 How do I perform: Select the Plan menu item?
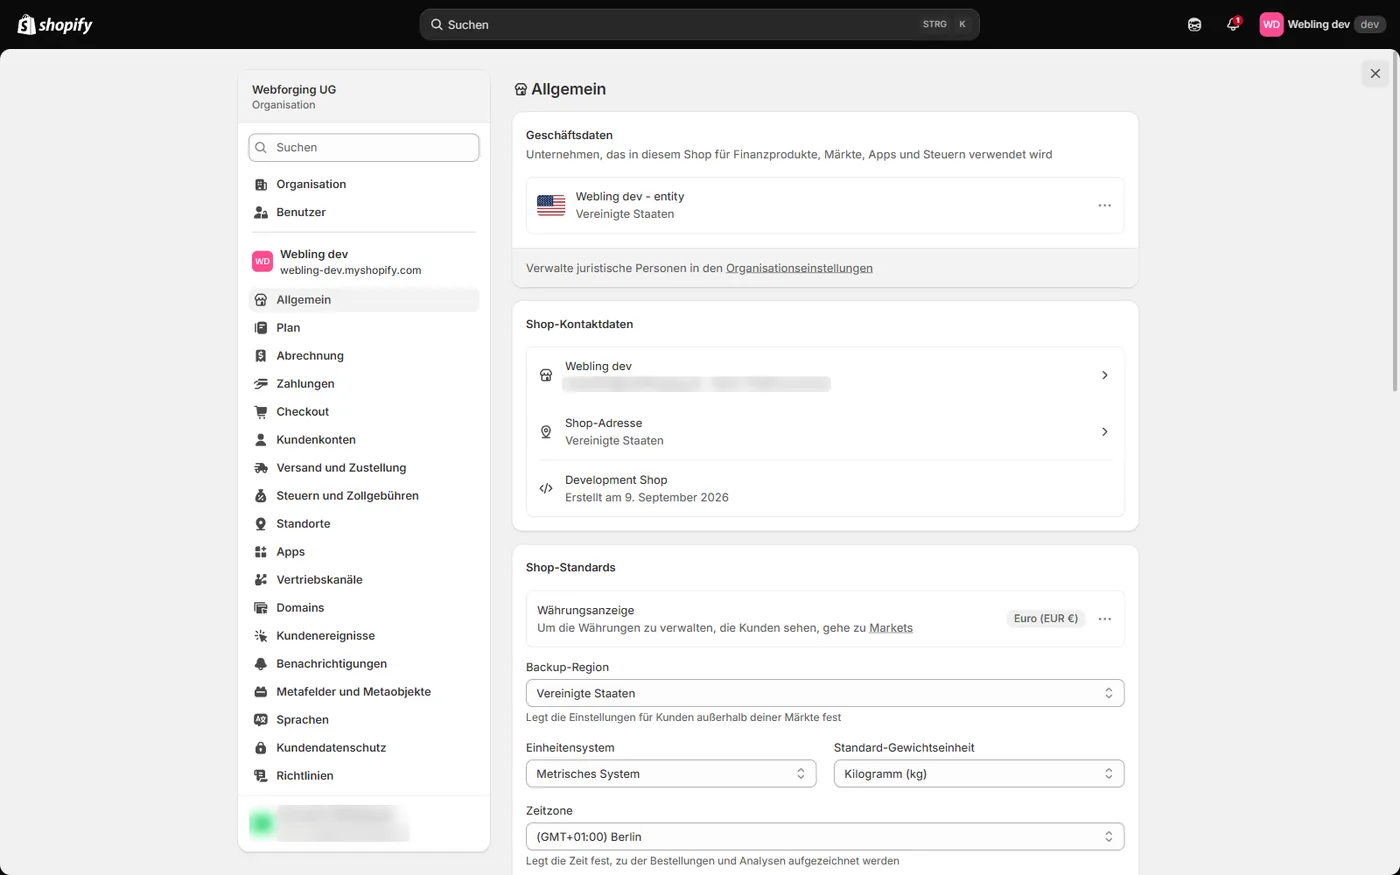pyautogui.click(x=364, y=328)
